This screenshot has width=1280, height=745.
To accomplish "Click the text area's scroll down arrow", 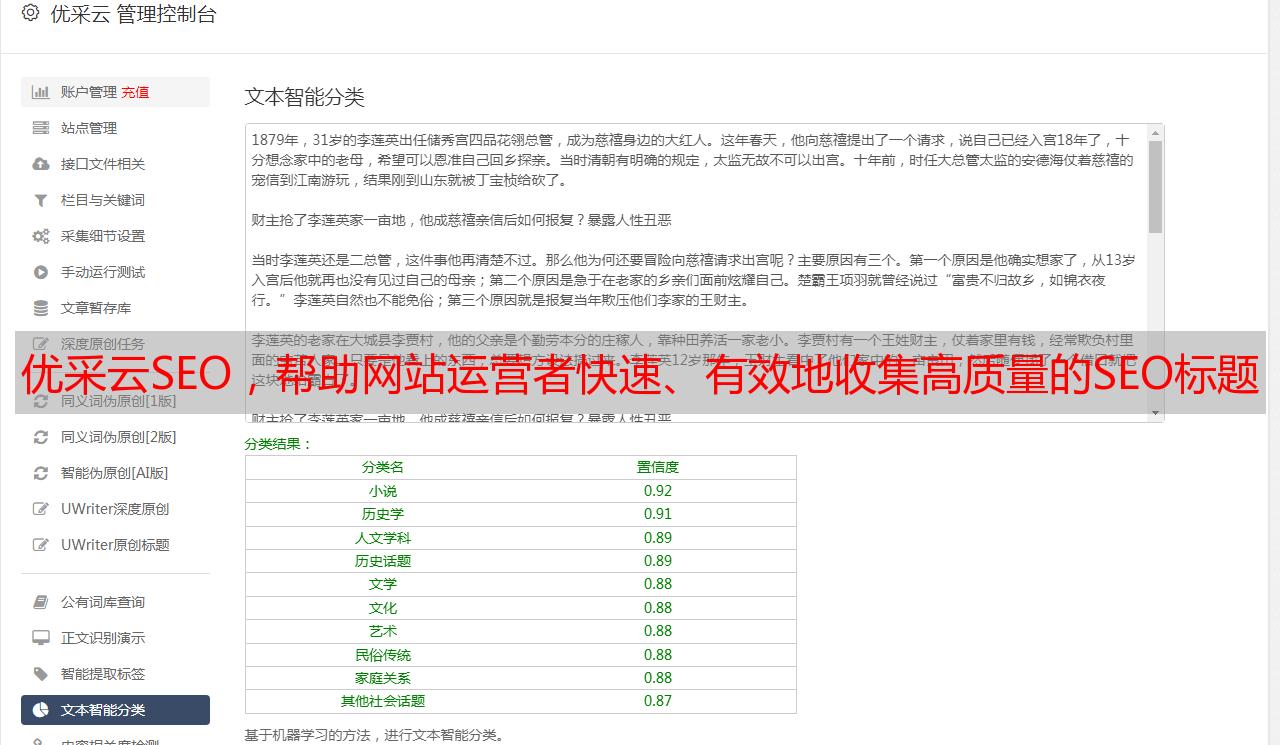I will (1156, 413).
